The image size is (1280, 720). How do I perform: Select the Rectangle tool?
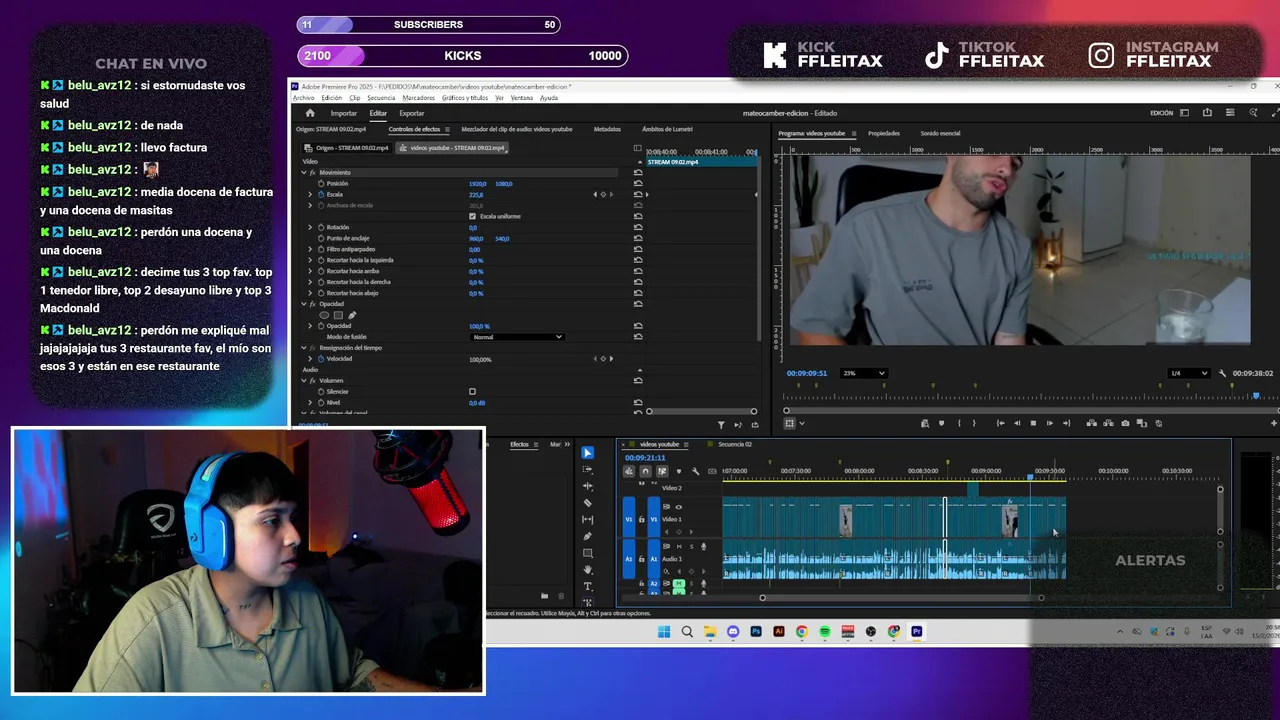pos(588,553)
